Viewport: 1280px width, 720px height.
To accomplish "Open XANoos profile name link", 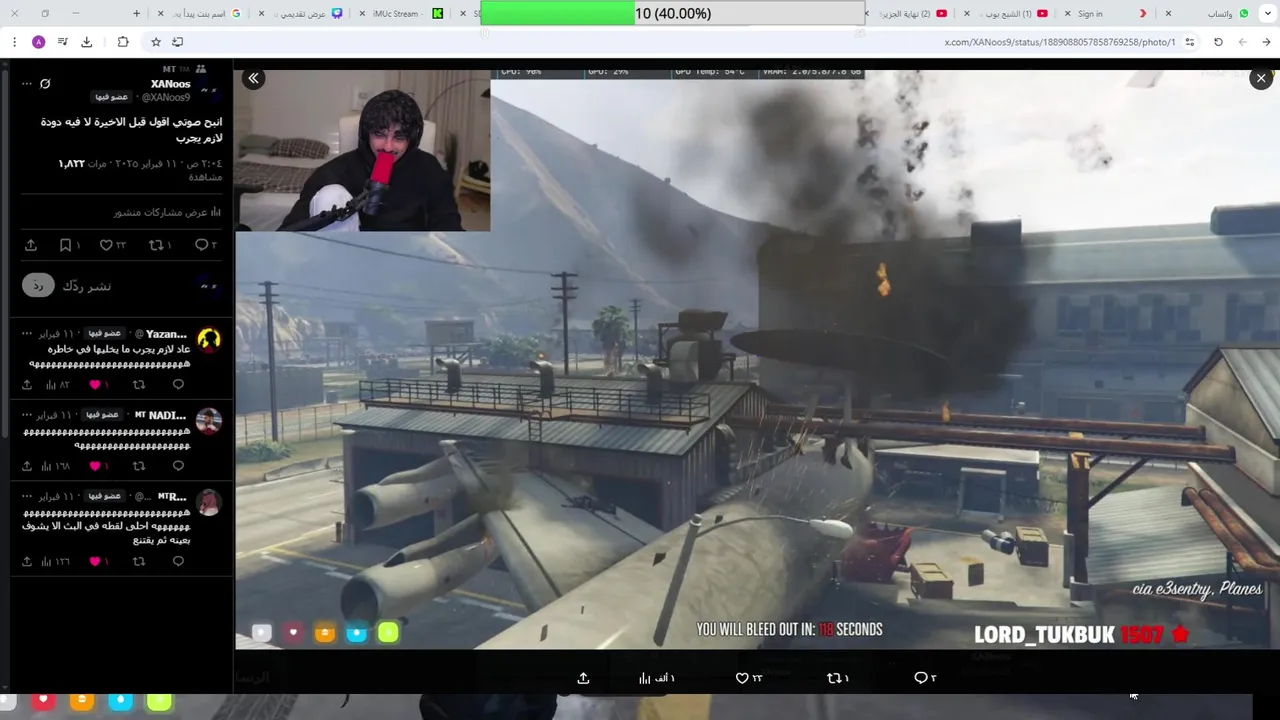I will click(171, 84).
